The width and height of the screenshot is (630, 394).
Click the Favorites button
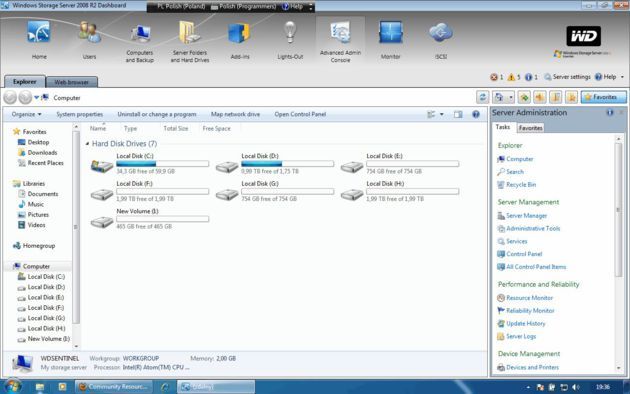pyautogui.click(x=603, y=97)
